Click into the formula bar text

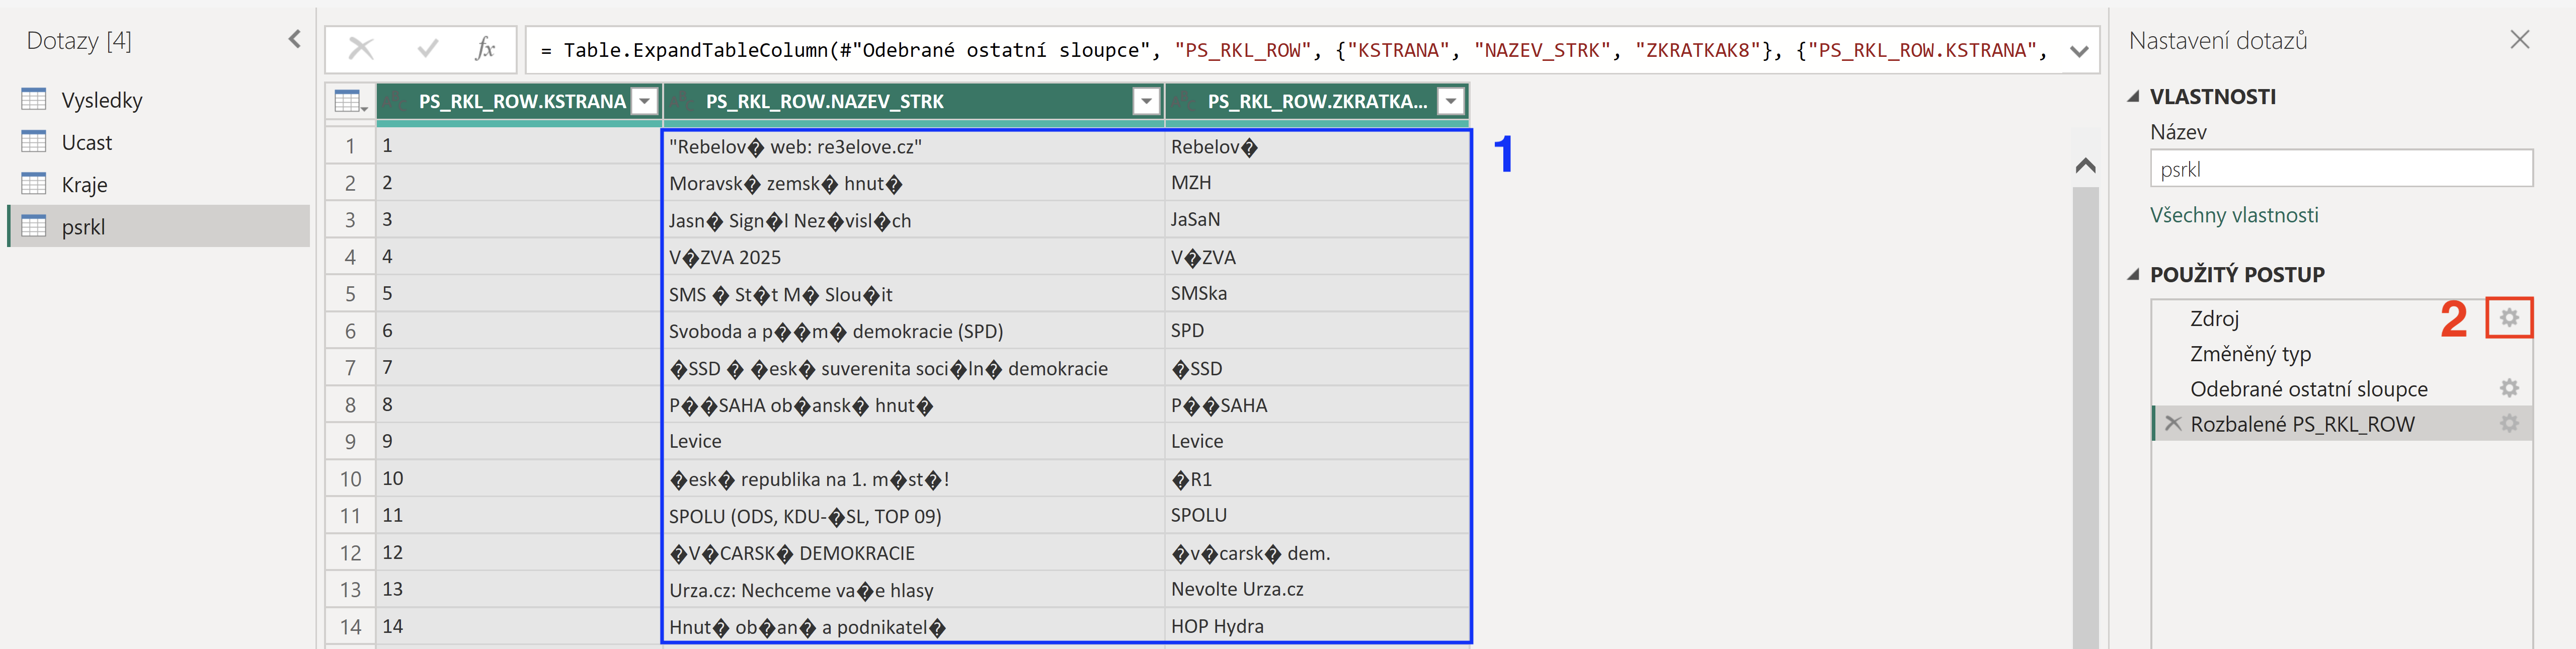pos(1293,50)
